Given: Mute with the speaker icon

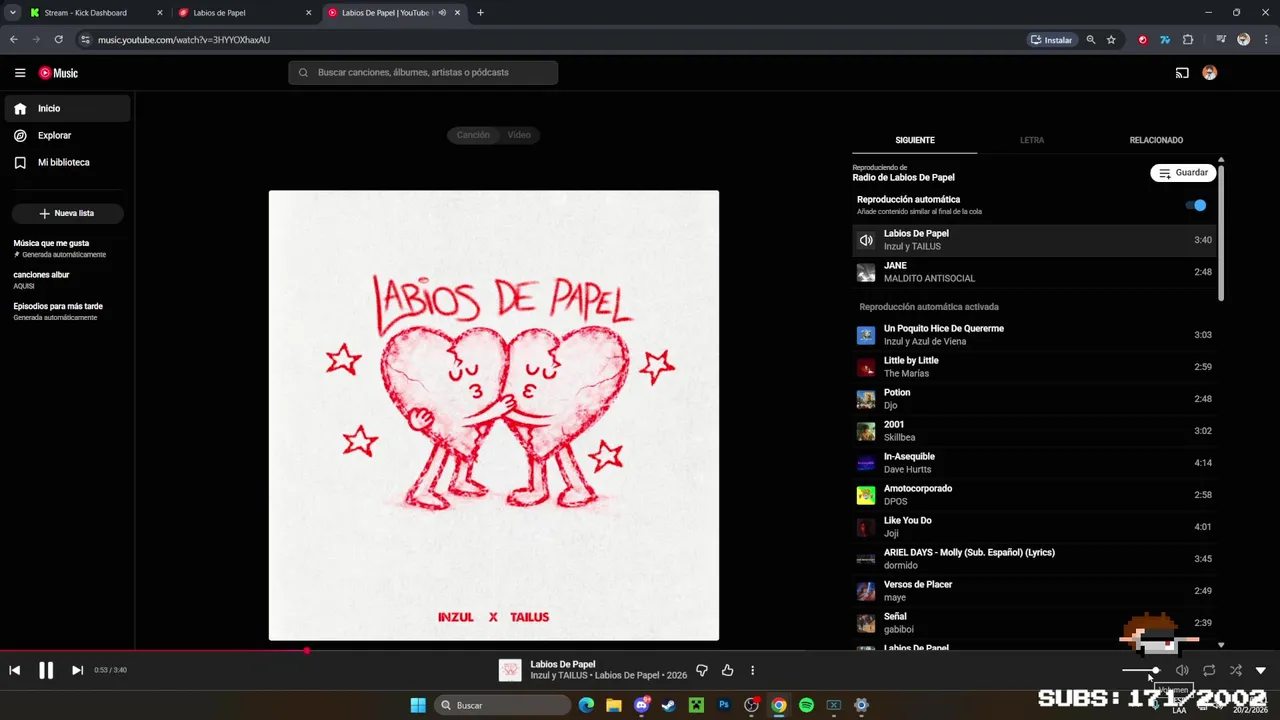Looking at the screenshot, I should pyautogui.click(x=1182, y=670).
